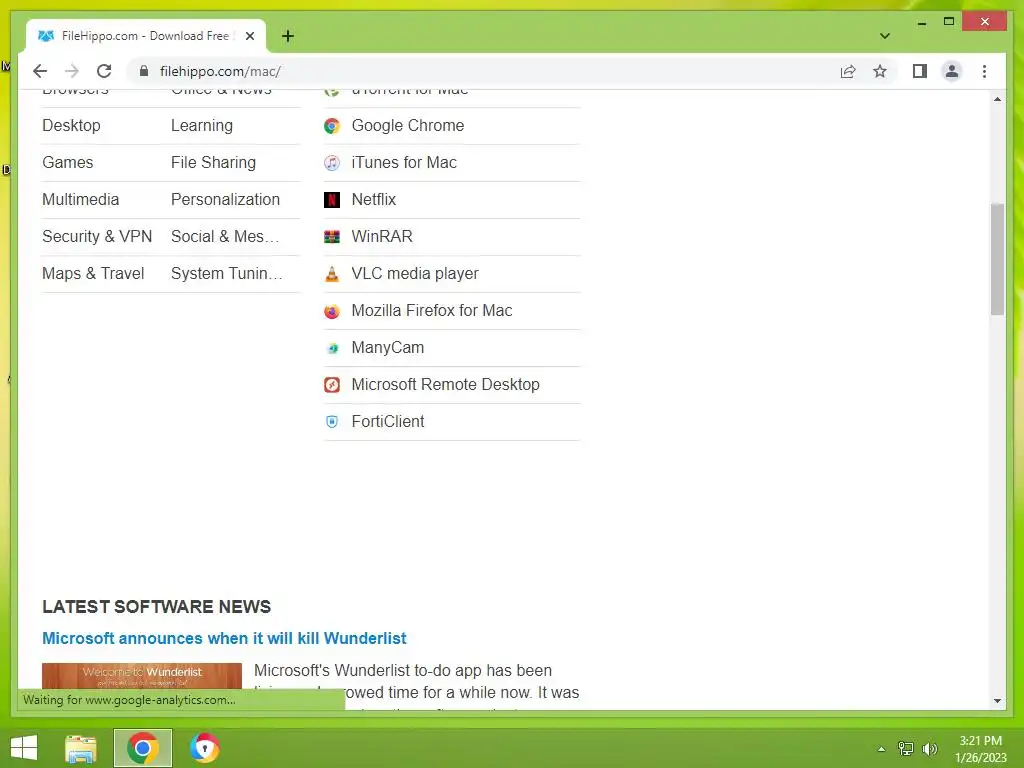Open the Maps & Travel category

click(x=93, y=274)
